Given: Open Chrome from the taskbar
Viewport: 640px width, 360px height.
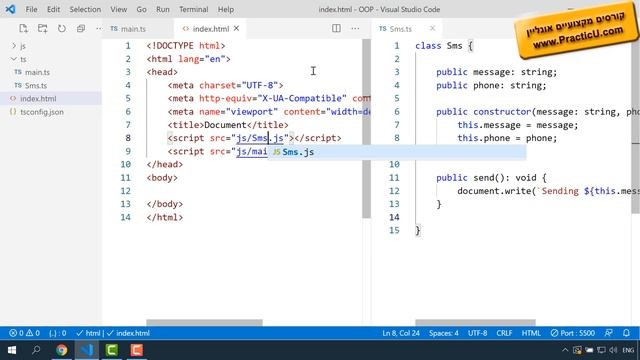Looking at the screenshot, I should click(x=62, y=350).
